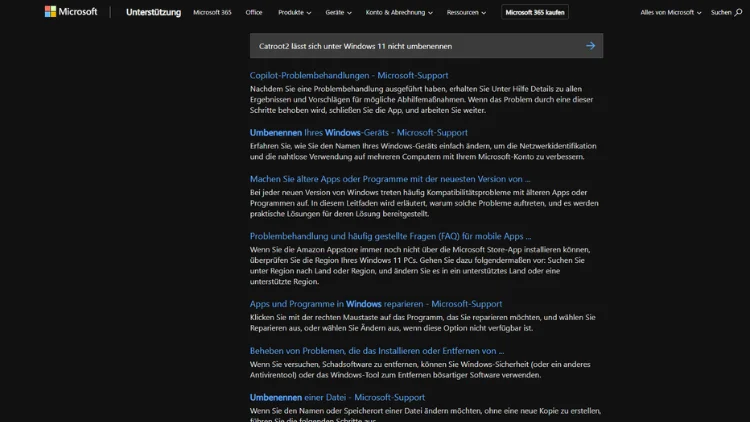Click the 'Wenn Sie den Namen oder Speicherort' text
This screenshot has height=422, width=750.
point(425,415)
